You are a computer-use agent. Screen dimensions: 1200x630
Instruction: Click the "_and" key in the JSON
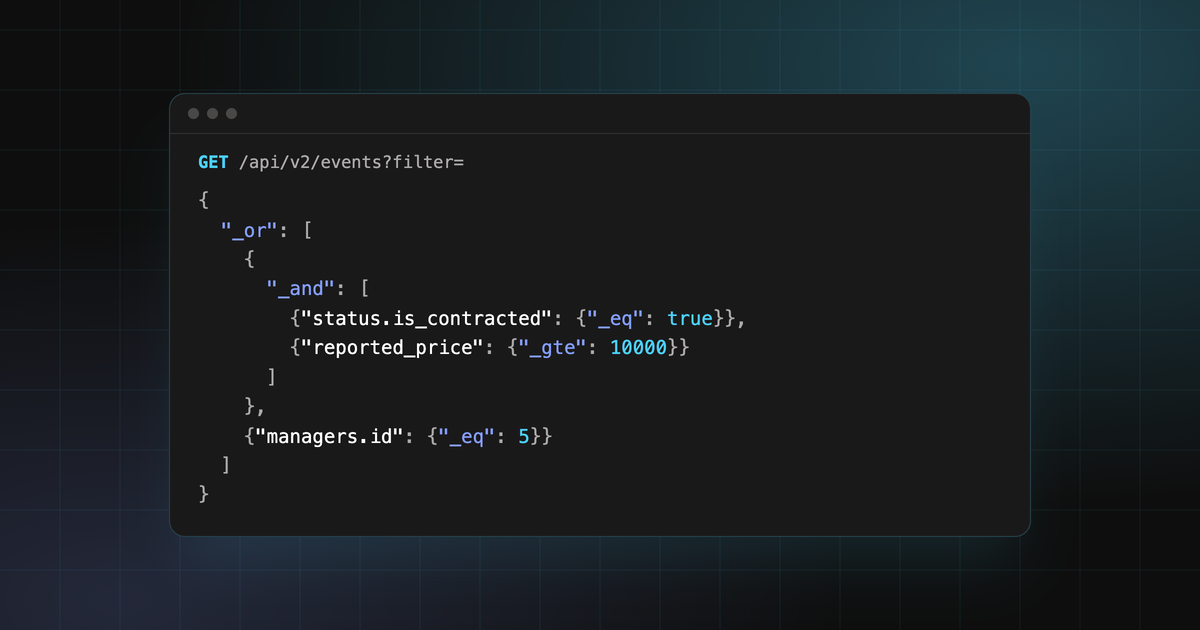(299, 288)
